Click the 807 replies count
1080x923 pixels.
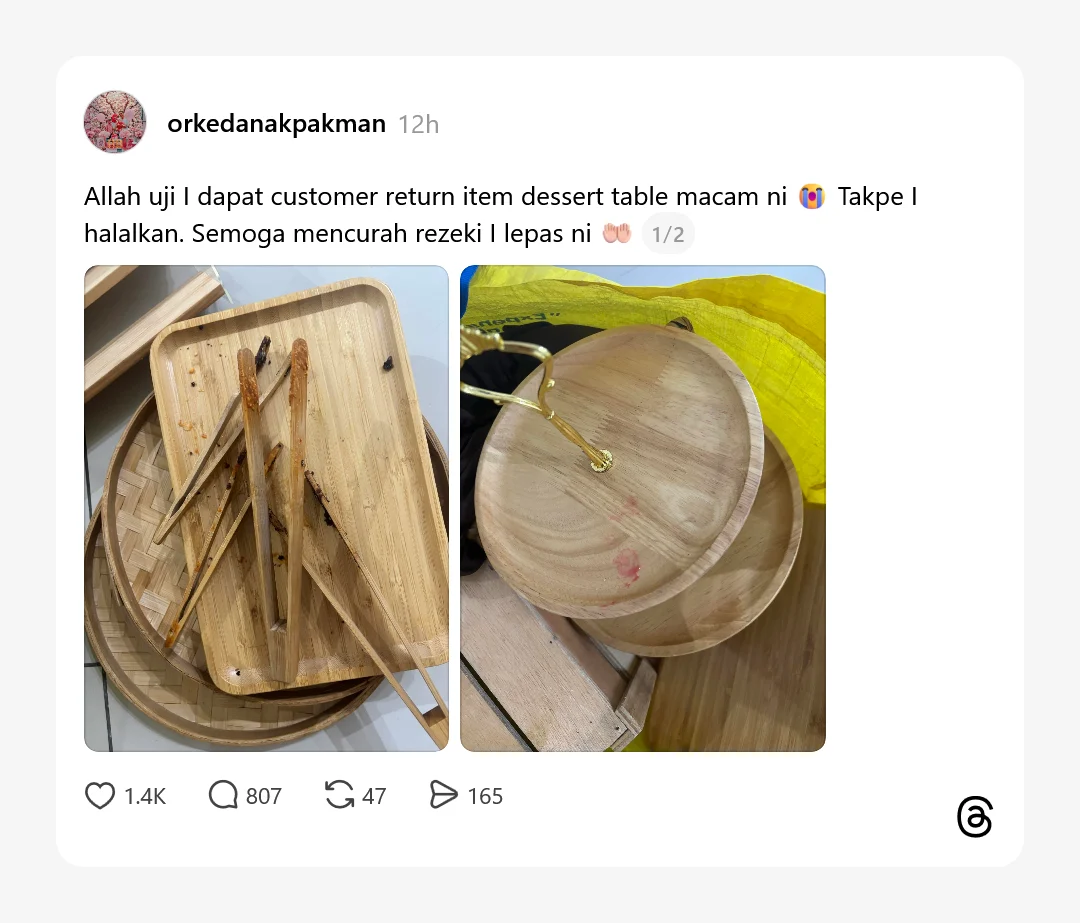264,796
